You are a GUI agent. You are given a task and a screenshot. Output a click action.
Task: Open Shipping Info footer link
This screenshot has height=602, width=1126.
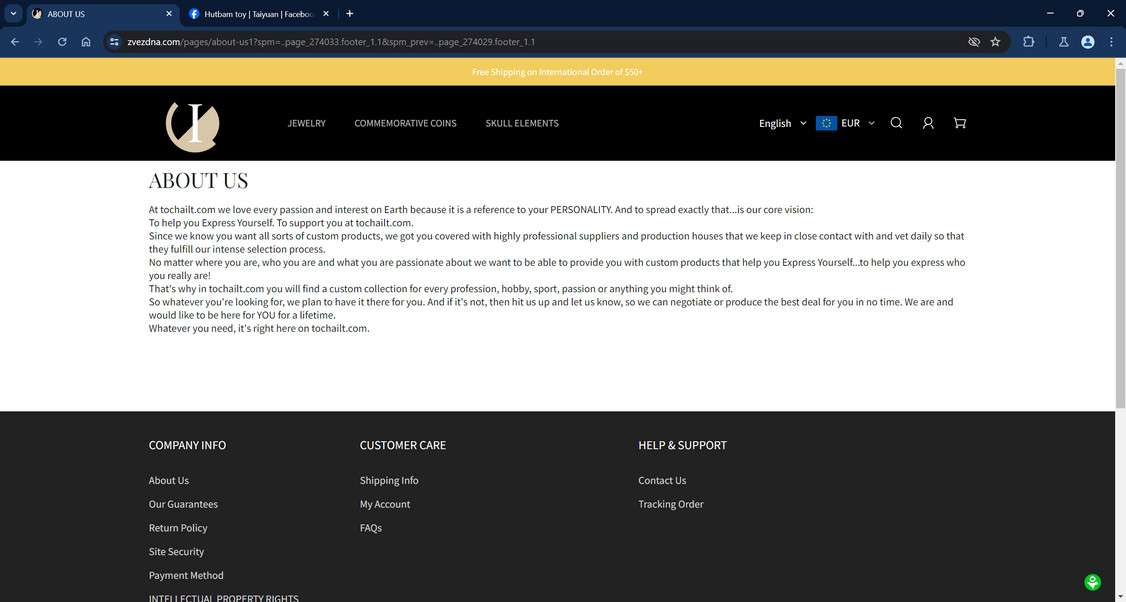(x=389, y=480)
